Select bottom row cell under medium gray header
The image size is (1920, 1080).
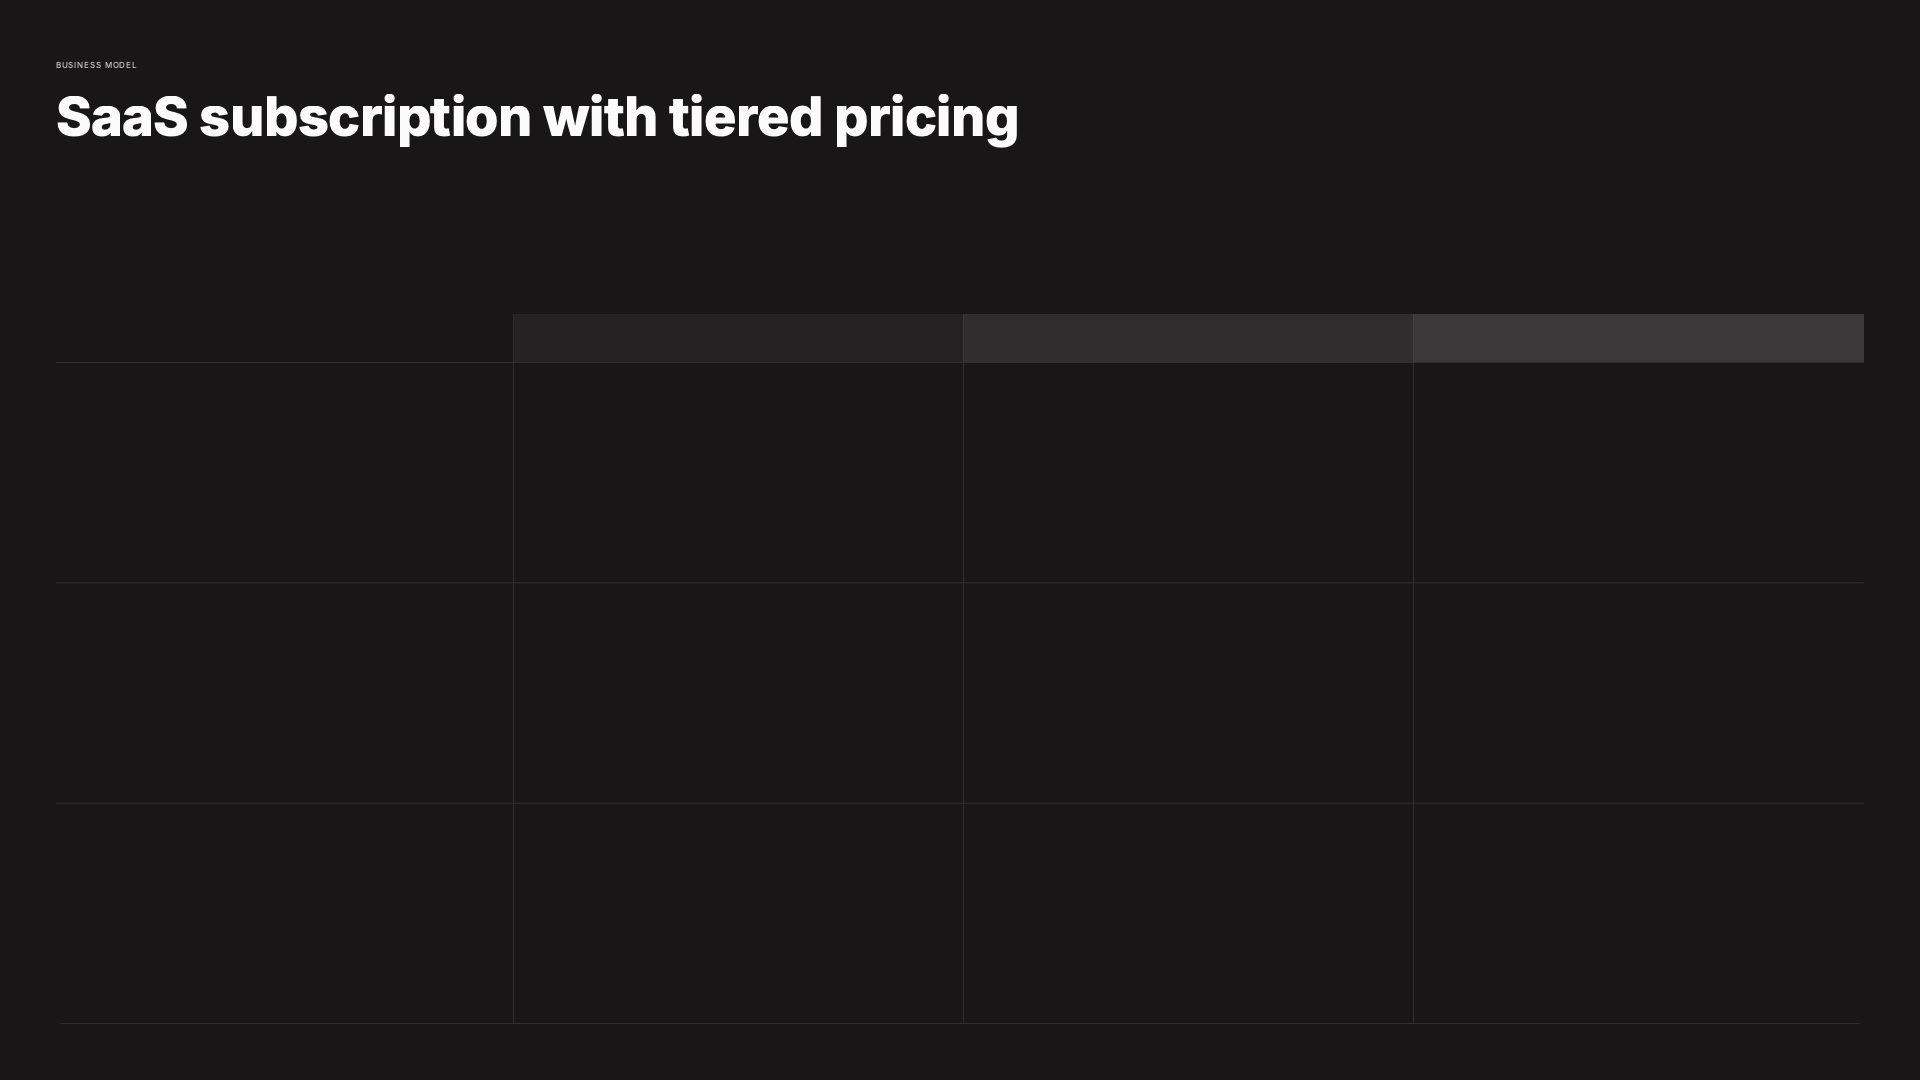(1188, 912)
